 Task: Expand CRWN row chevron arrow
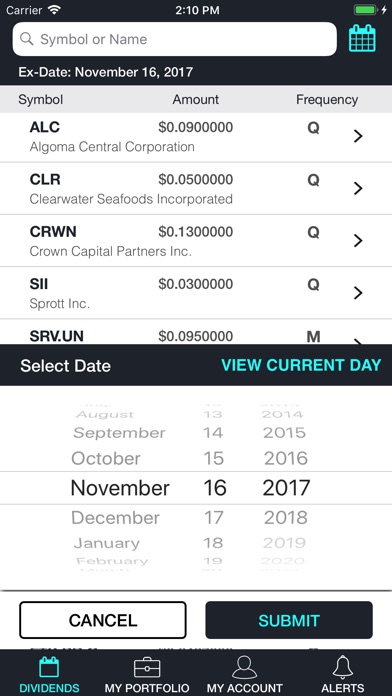pos(358,241)
